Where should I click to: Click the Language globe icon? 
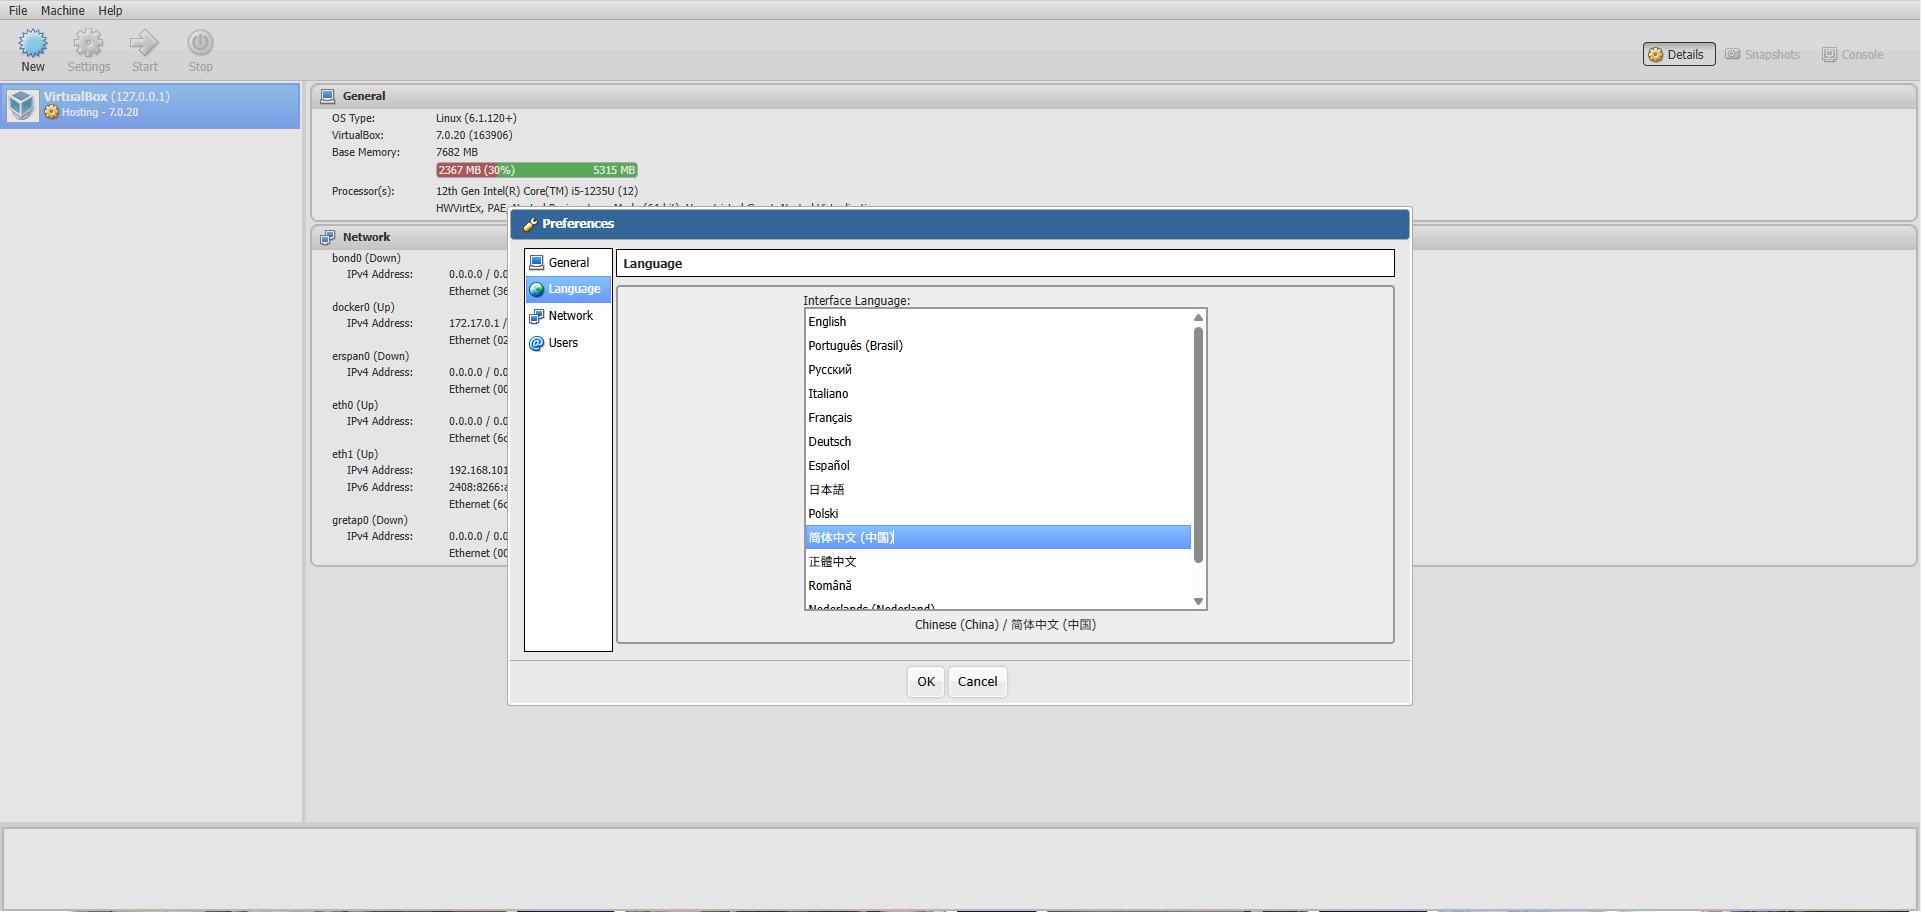537,290
